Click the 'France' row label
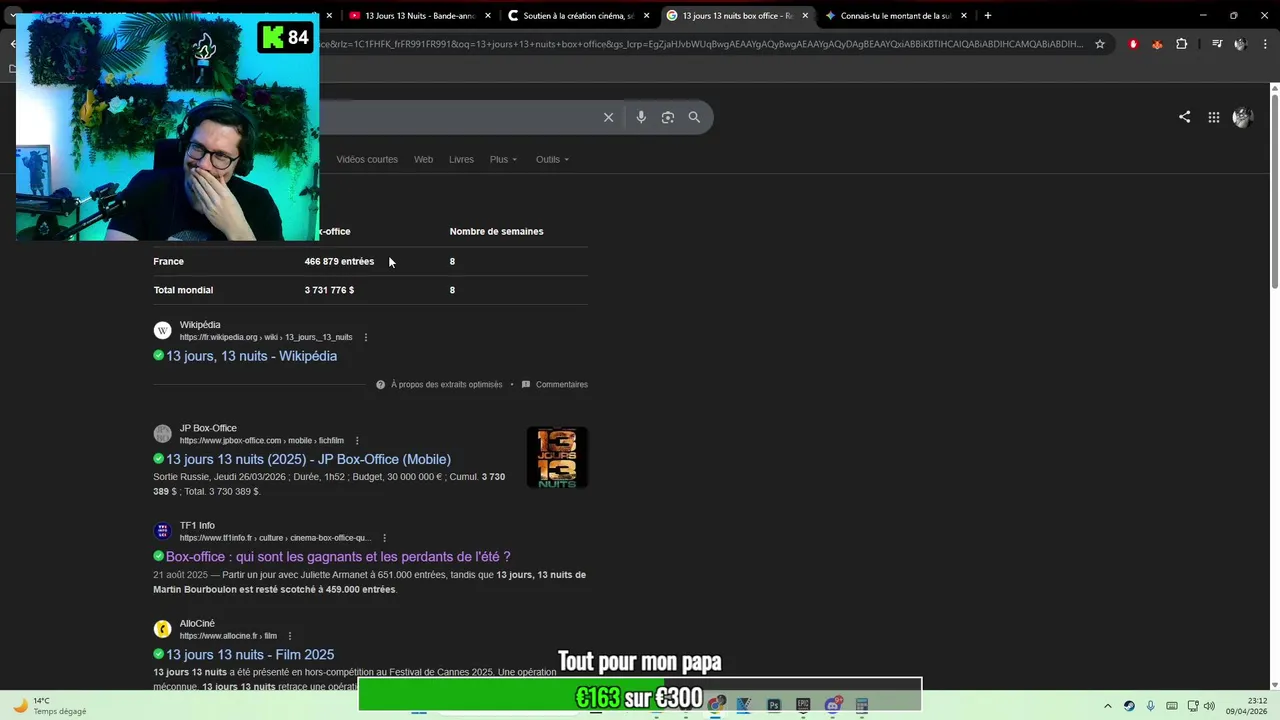This screenshot has height=720, width=1280. click(168, 261)
